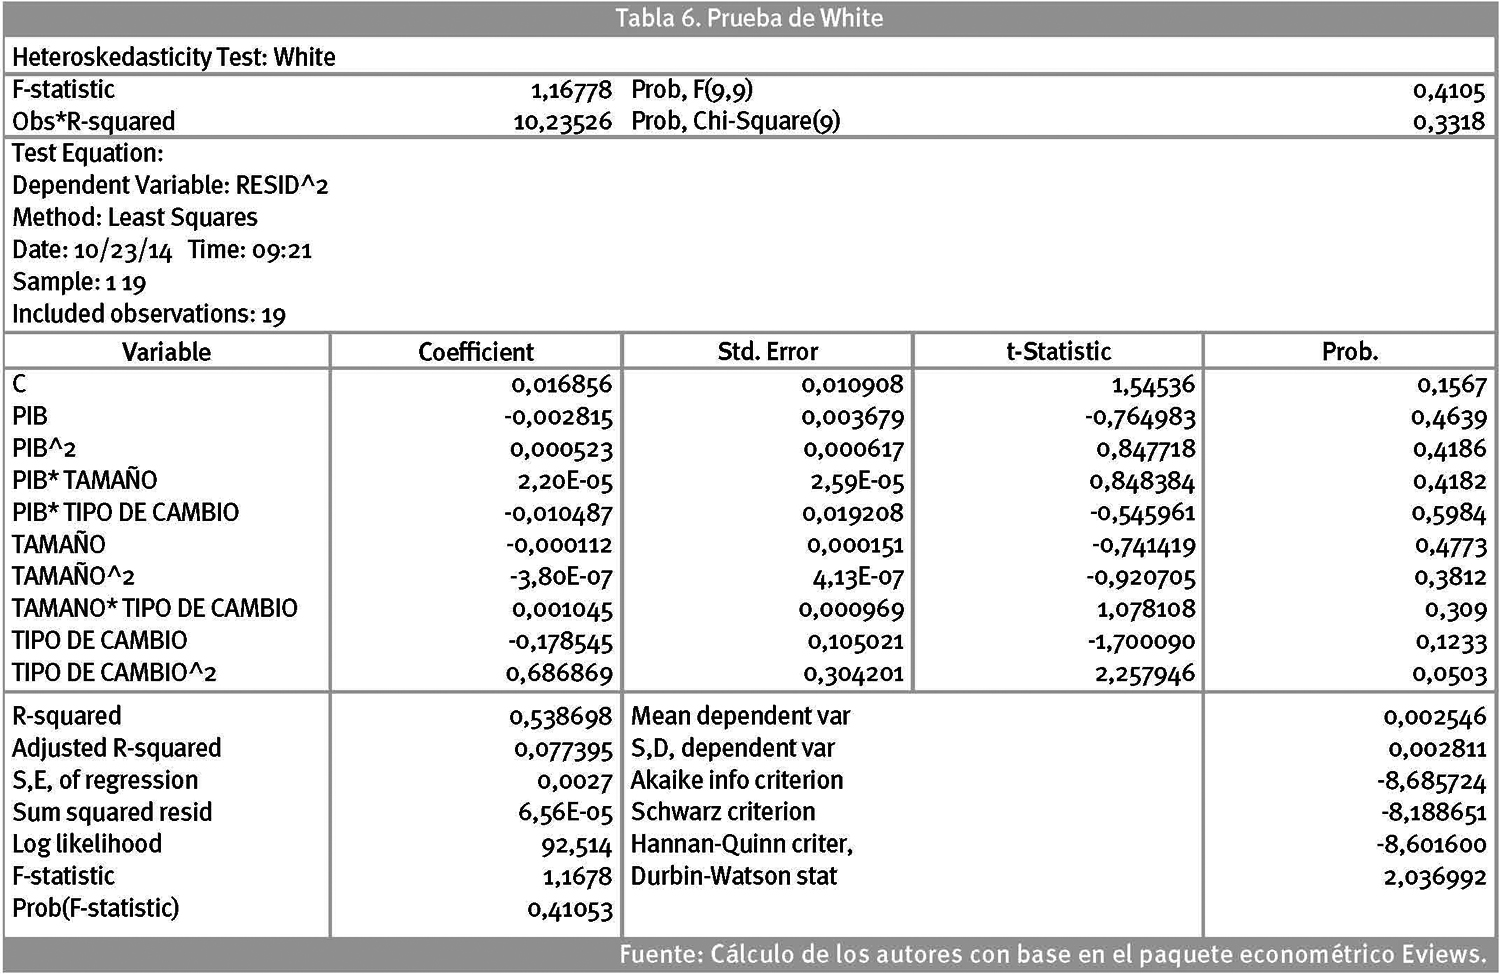
Task: Click the 'Durbin-Watson stat' label
Action: tap(733, 877)
